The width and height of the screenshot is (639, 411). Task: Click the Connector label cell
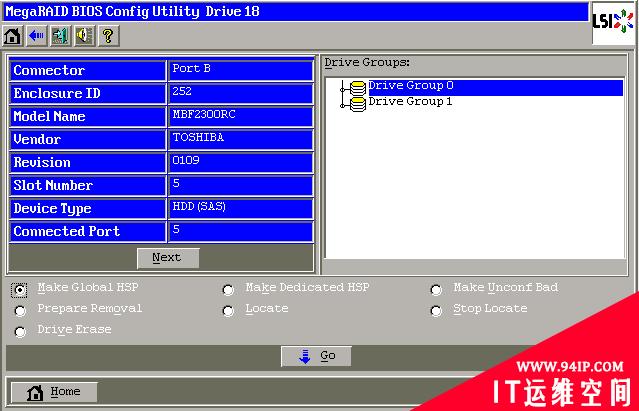point(88,70)
